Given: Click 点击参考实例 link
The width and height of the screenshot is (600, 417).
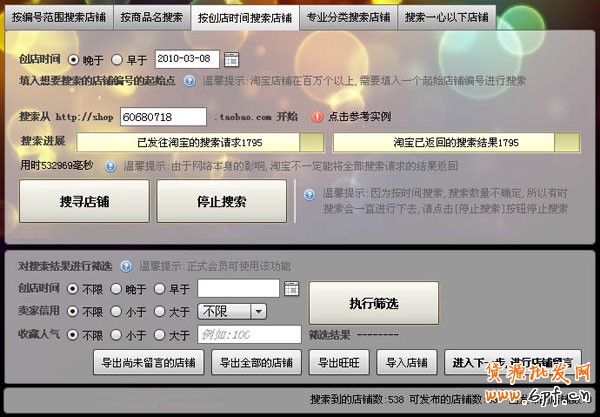Looking at the screenshot, I should pos(360,117).
